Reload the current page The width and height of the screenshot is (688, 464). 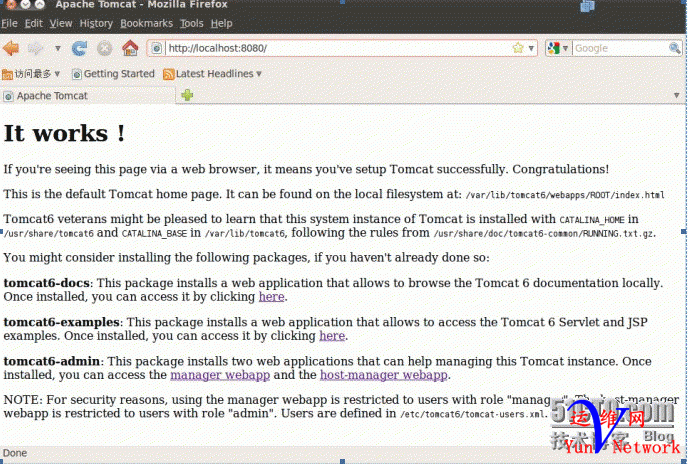[79, 48]
